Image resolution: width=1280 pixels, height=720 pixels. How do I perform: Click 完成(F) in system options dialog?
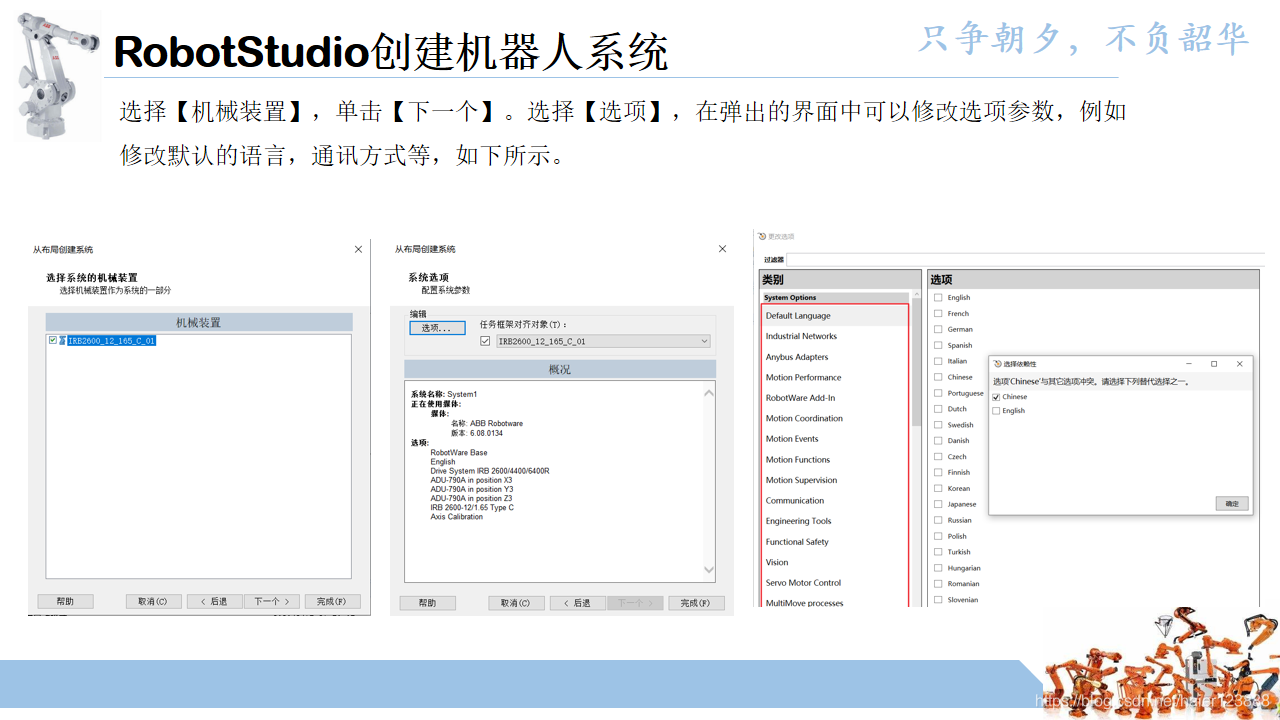coord(696,603)
